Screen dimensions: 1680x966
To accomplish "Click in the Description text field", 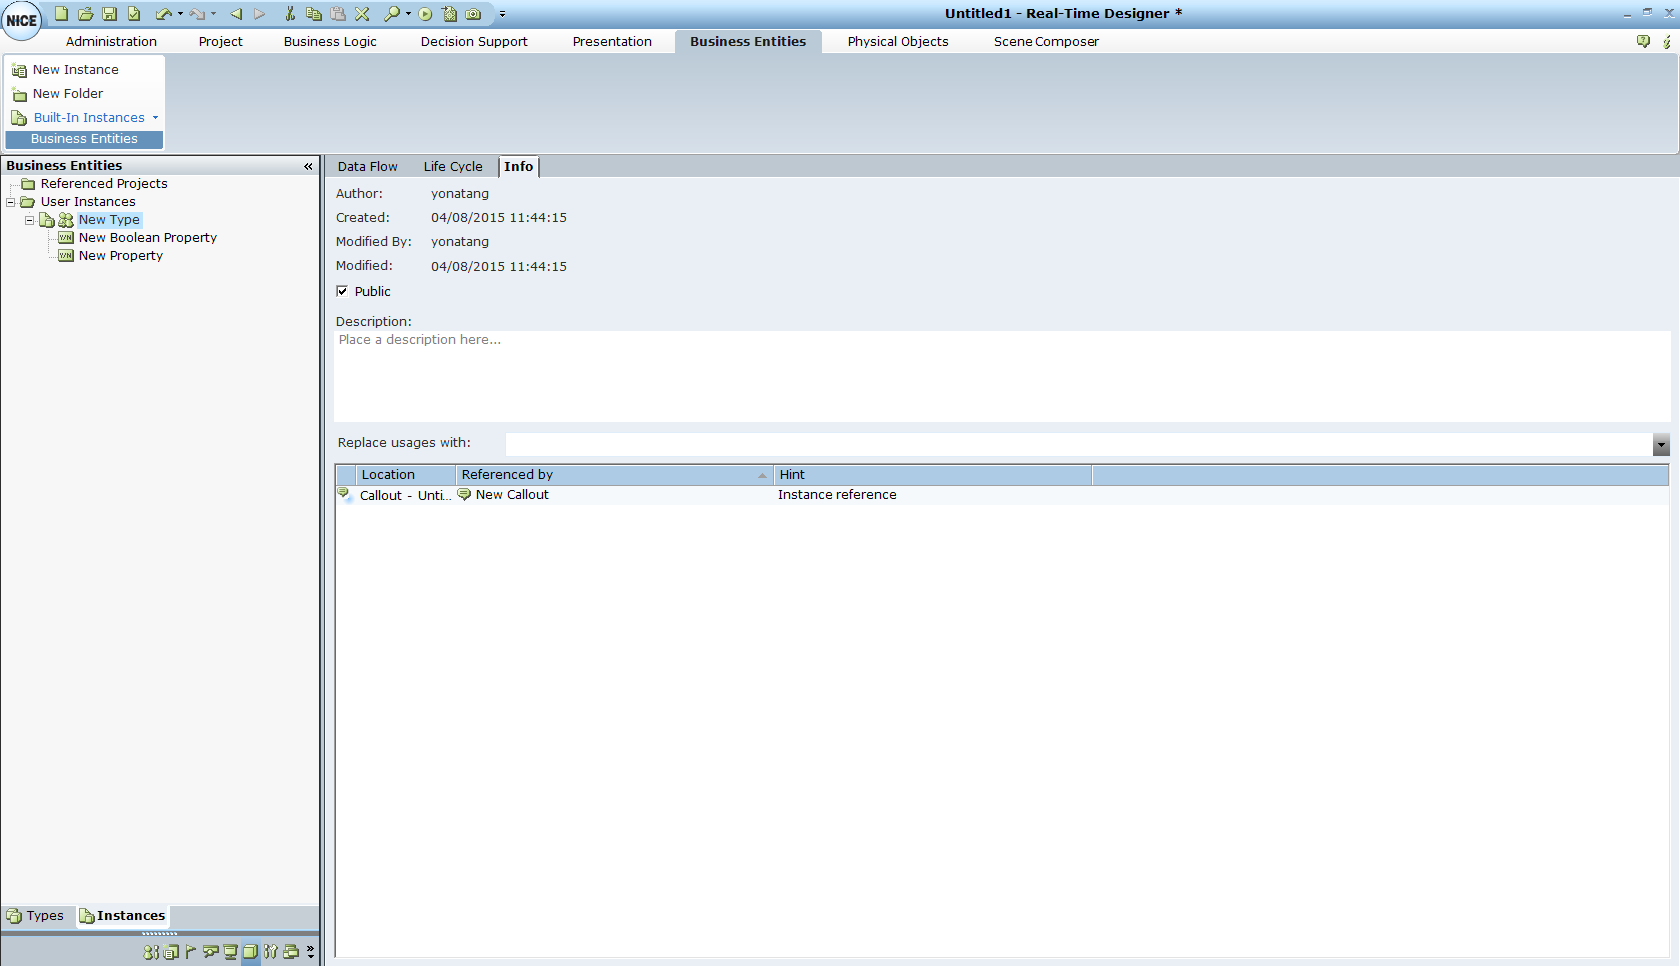I will point(1000,375).
